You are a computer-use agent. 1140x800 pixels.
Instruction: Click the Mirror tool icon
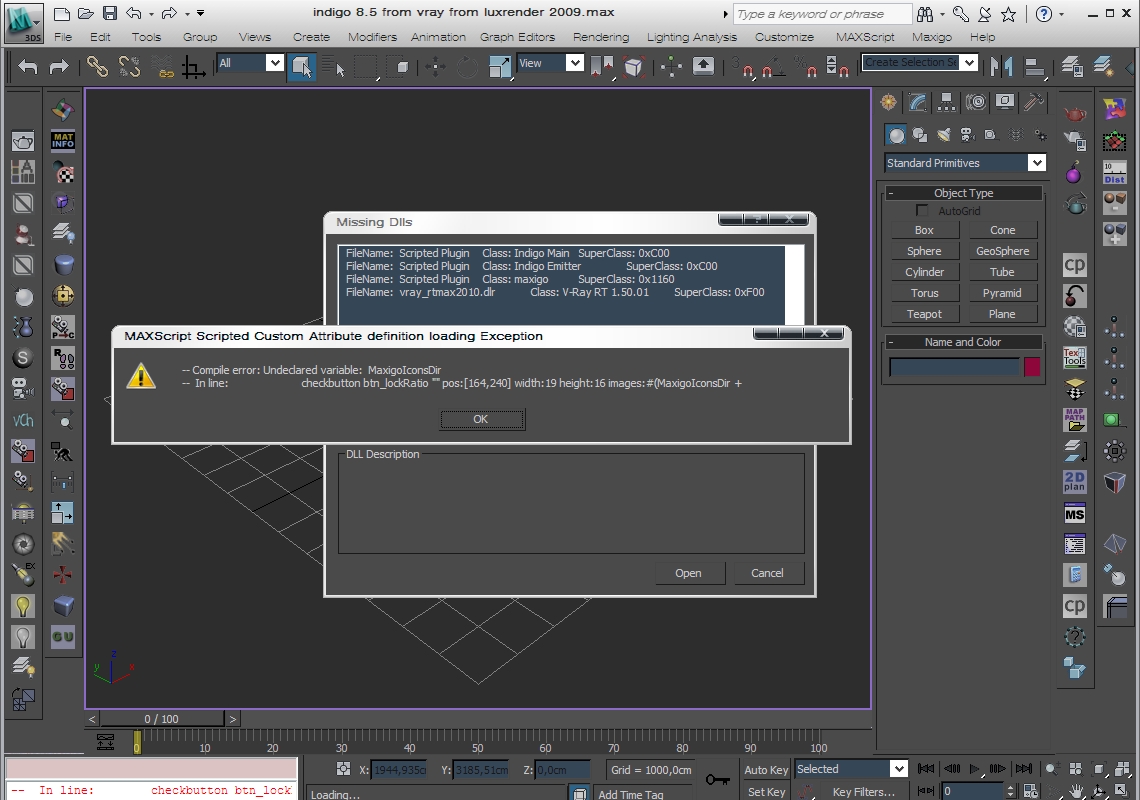(1001, 67)
